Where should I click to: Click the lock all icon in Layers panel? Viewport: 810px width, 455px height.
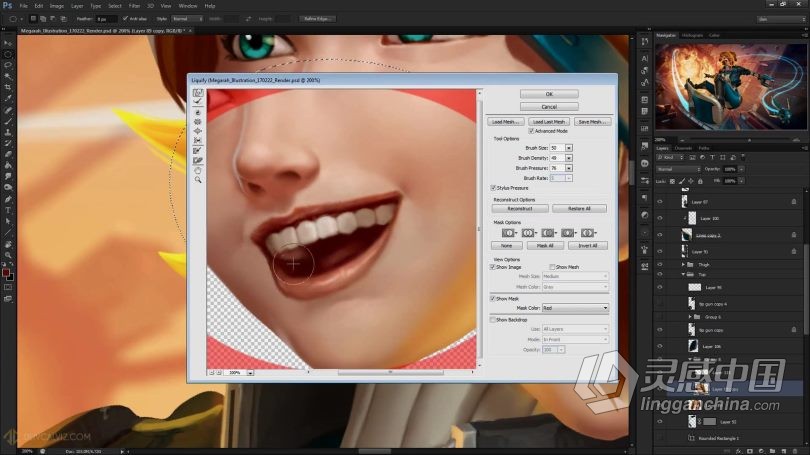[x=700, y=181]
